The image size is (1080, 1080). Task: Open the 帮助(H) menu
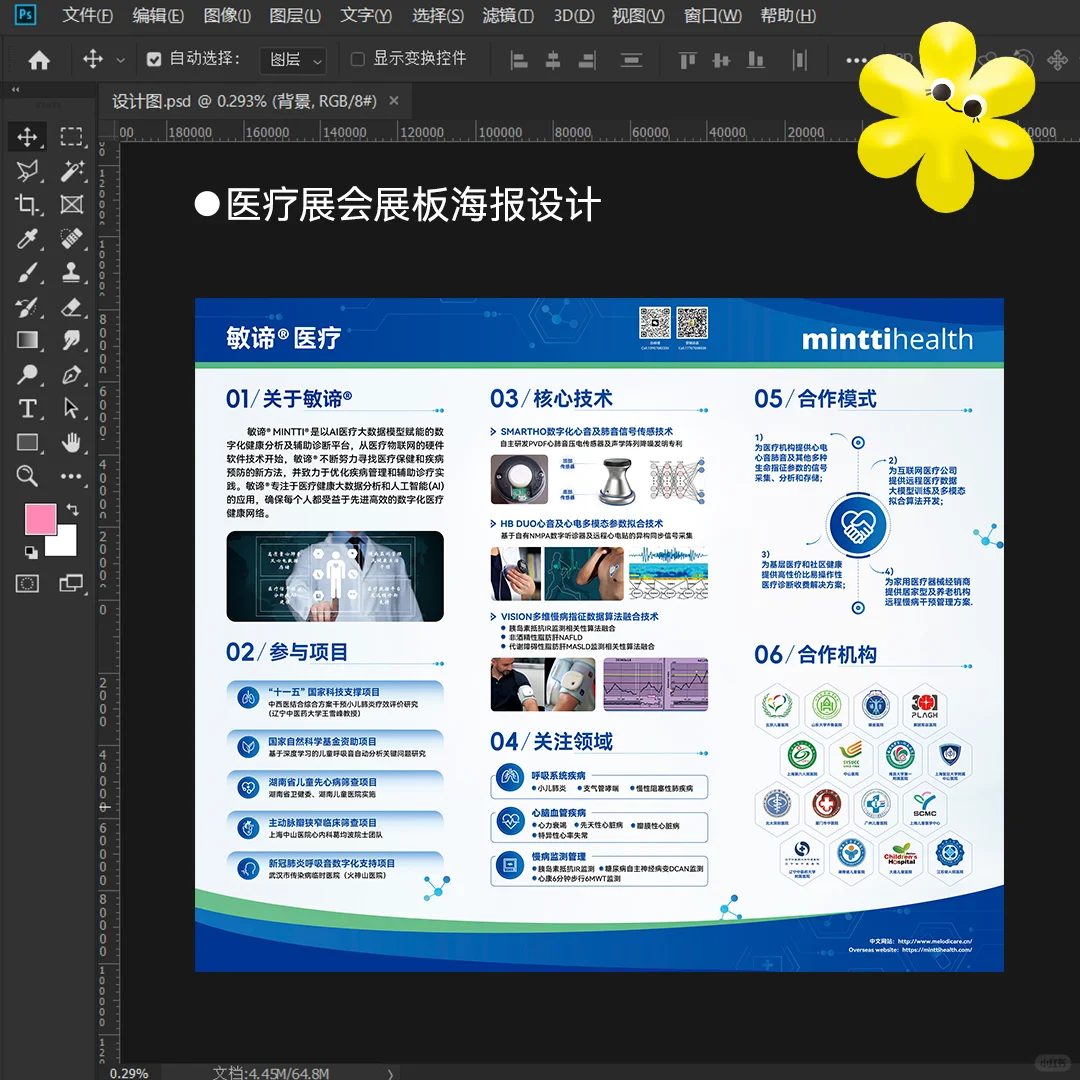click(x=788, y=15)
